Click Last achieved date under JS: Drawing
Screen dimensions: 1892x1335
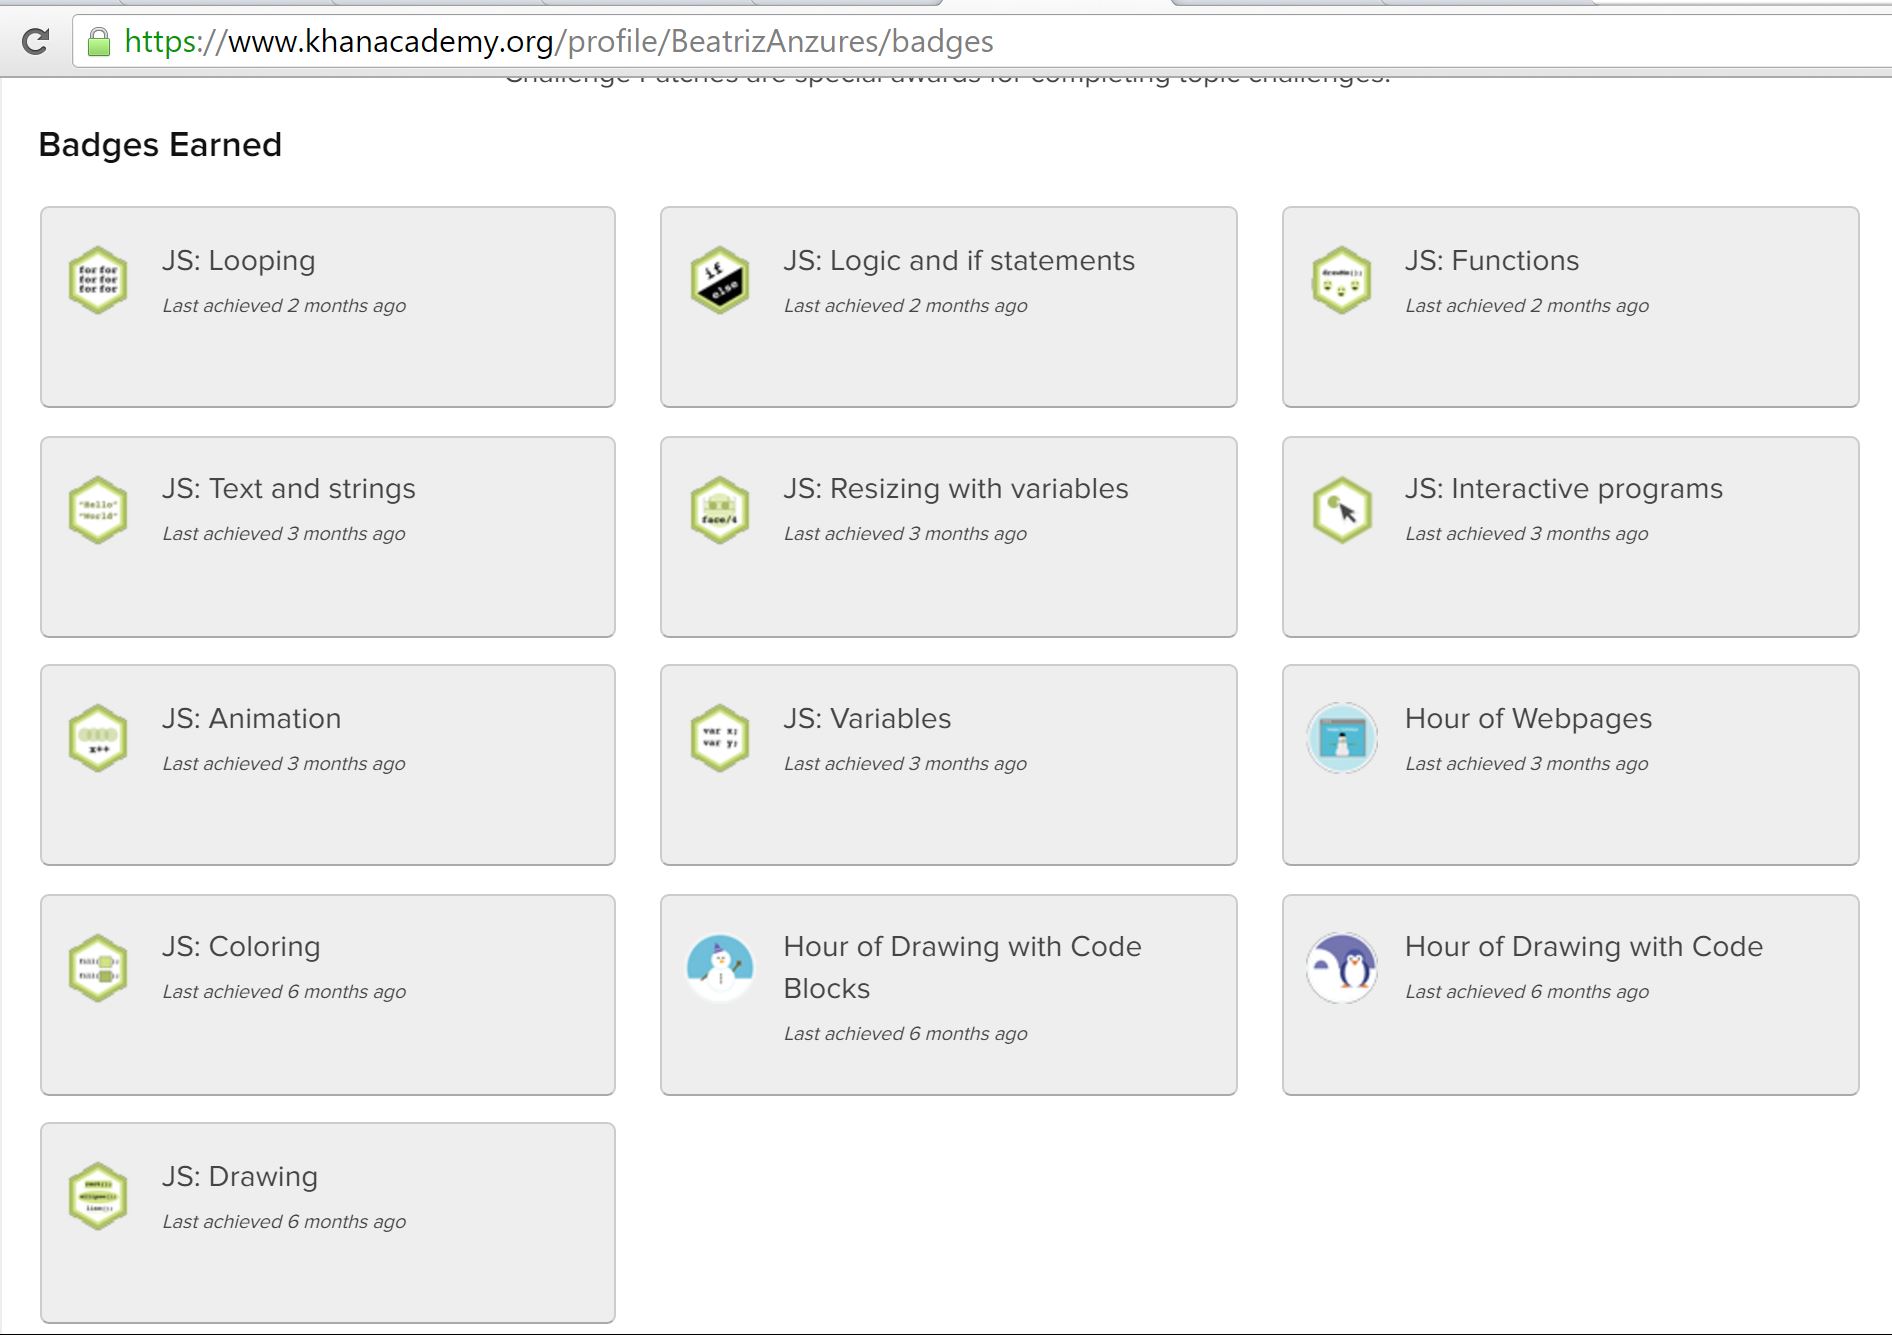[x=284, y=1222]
